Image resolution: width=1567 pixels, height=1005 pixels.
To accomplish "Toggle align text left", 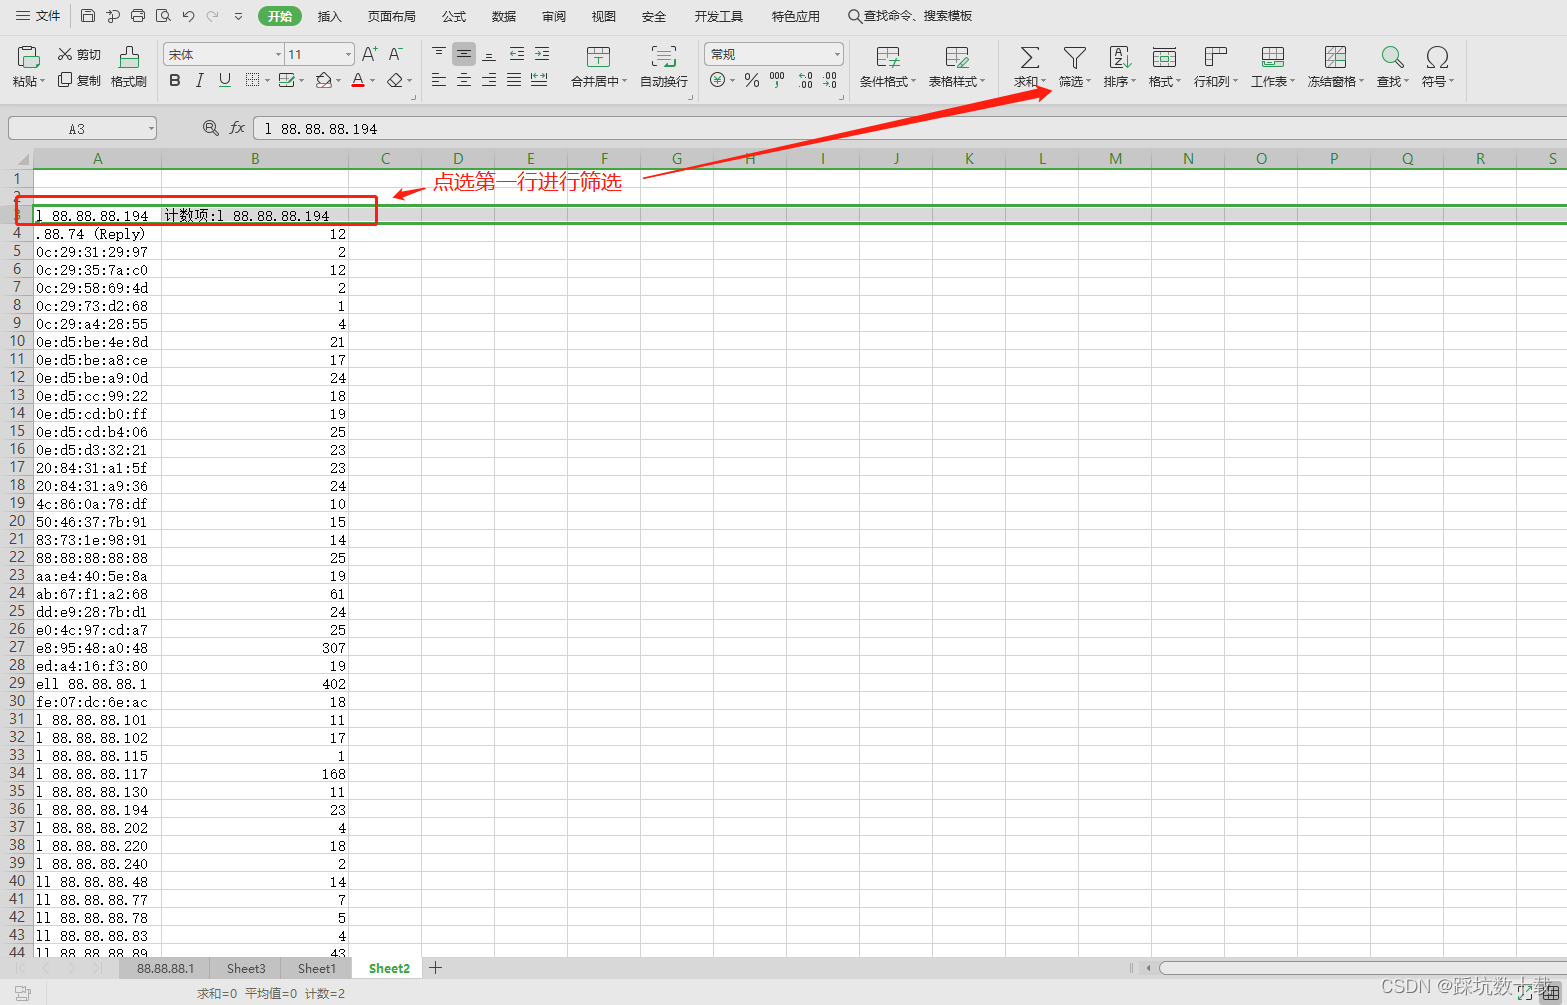I will click(x=439, y=80).
